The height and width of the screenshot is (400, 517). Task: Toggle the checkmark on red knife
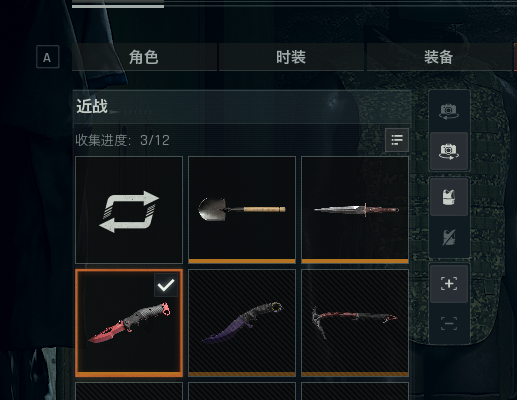(x=166, y=285)
